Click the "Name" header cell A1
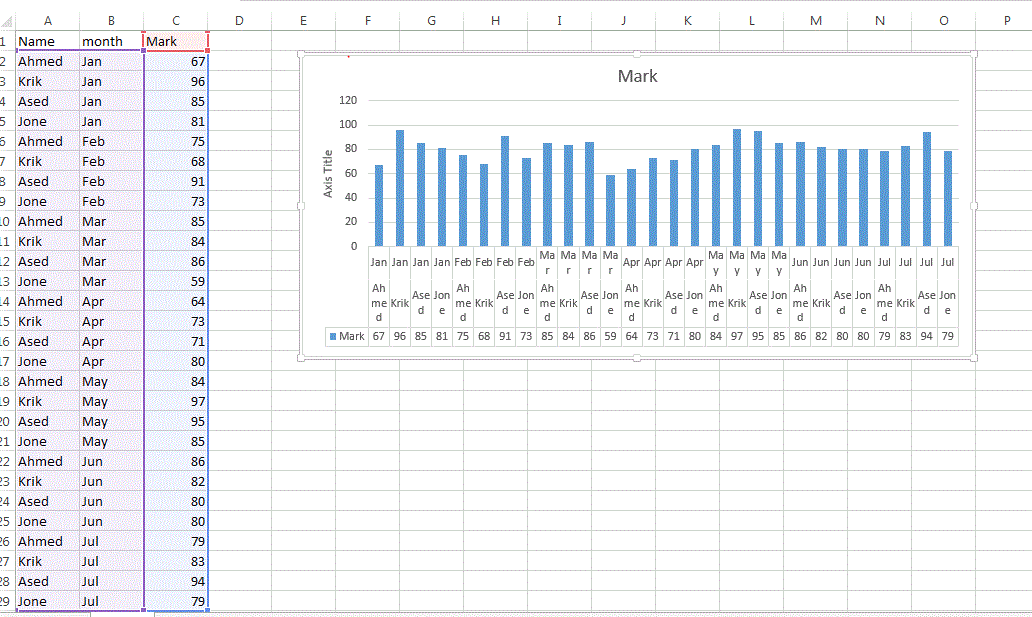The height and width of the screenshot is (617, 1032). pos(47,41)
